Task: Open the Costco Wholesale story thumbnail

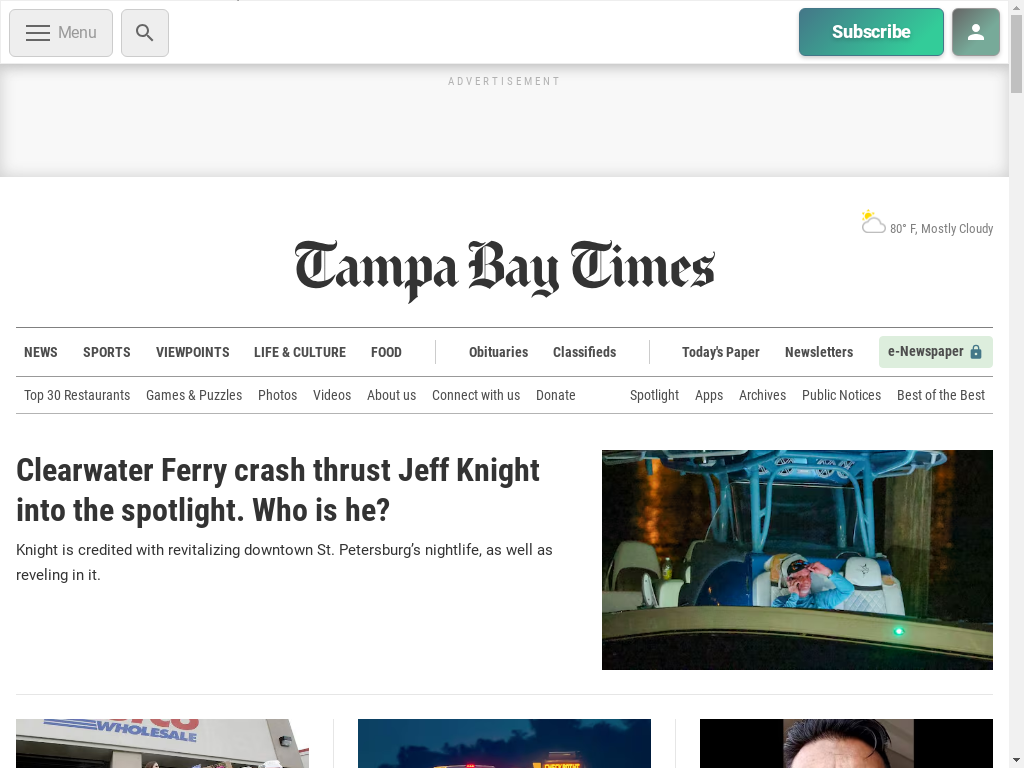Action: tap(163, 743)
